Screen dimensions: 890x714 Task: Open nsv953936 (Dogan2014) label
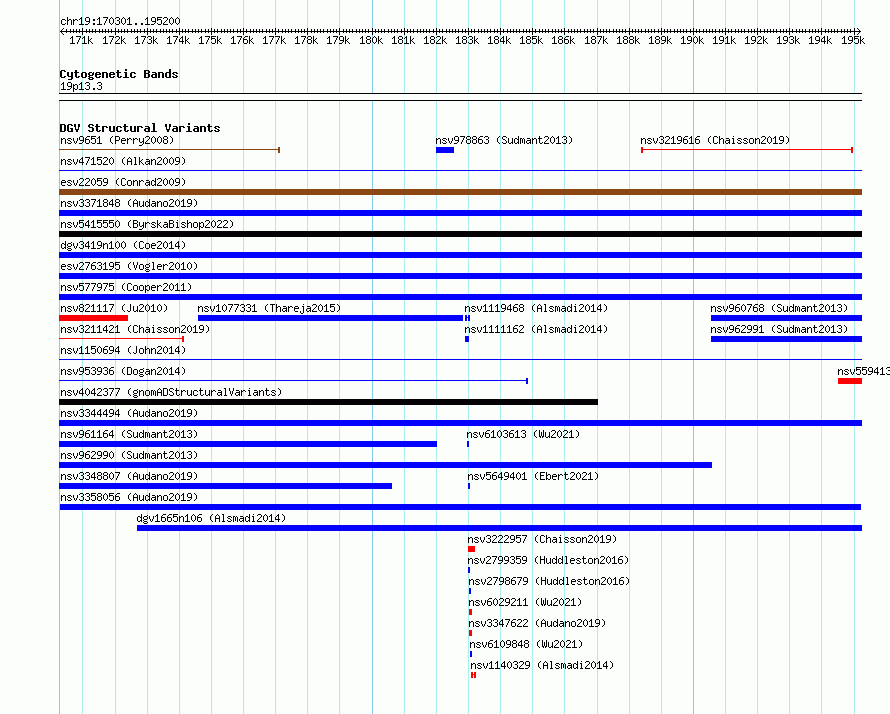point(123,371)
